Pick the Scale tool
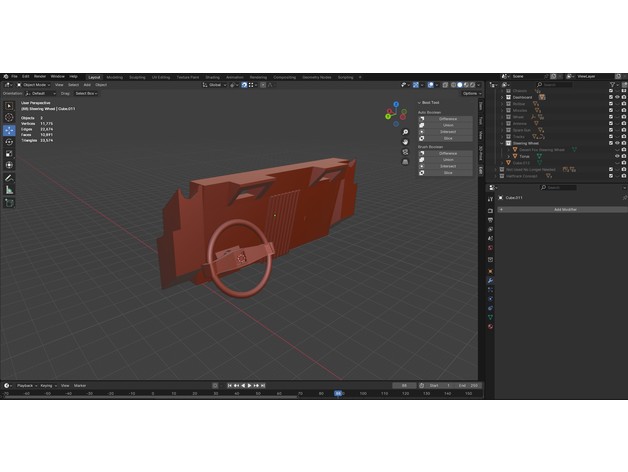The width and height of the screenshot is (628, 472). point(10,154)
